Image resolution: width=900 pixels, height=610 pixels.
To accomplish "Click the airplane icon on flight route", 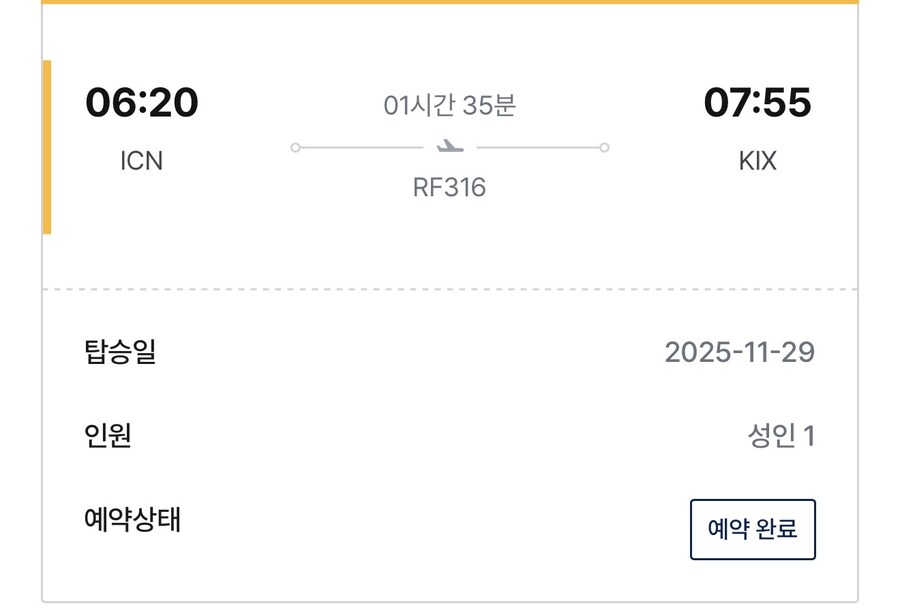I will [x=450, y=148].
